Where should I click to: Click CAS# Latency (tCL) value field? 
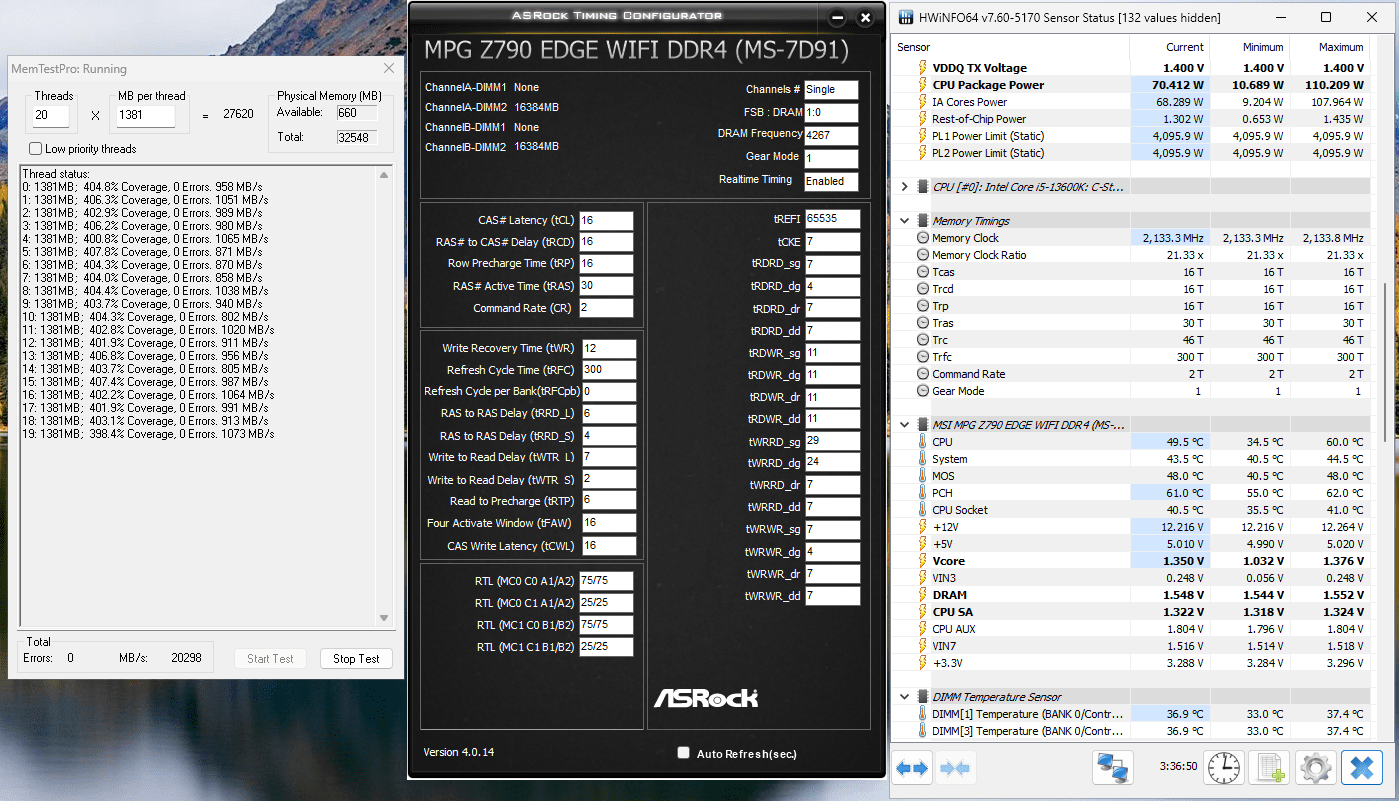pyautogui.click(x=606, y=220)
